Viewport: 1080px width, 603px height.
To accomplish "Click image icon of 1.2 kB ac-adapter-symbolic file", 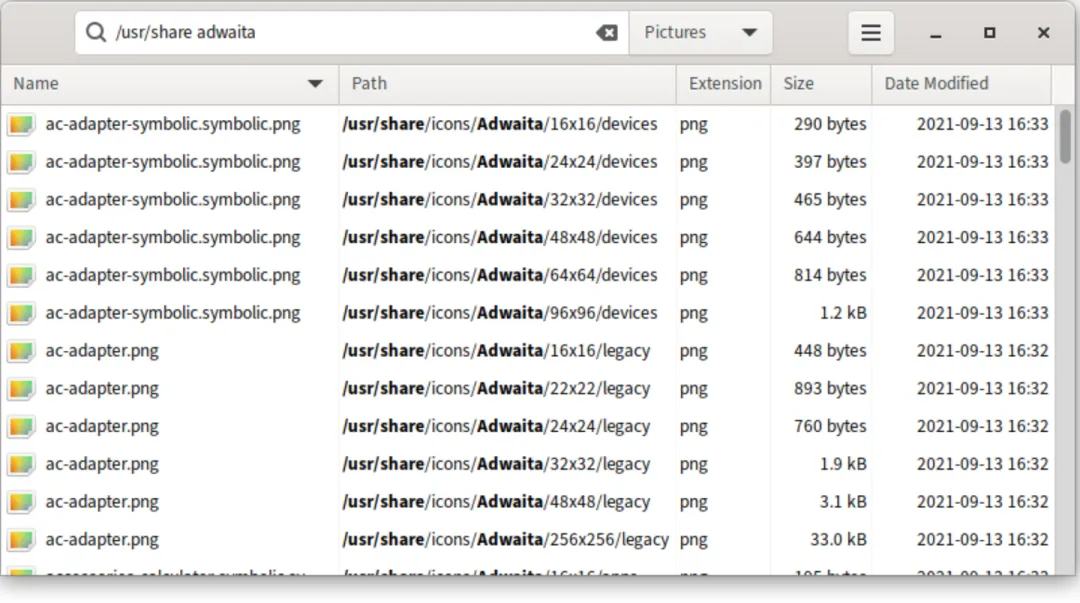I will 21,313.
